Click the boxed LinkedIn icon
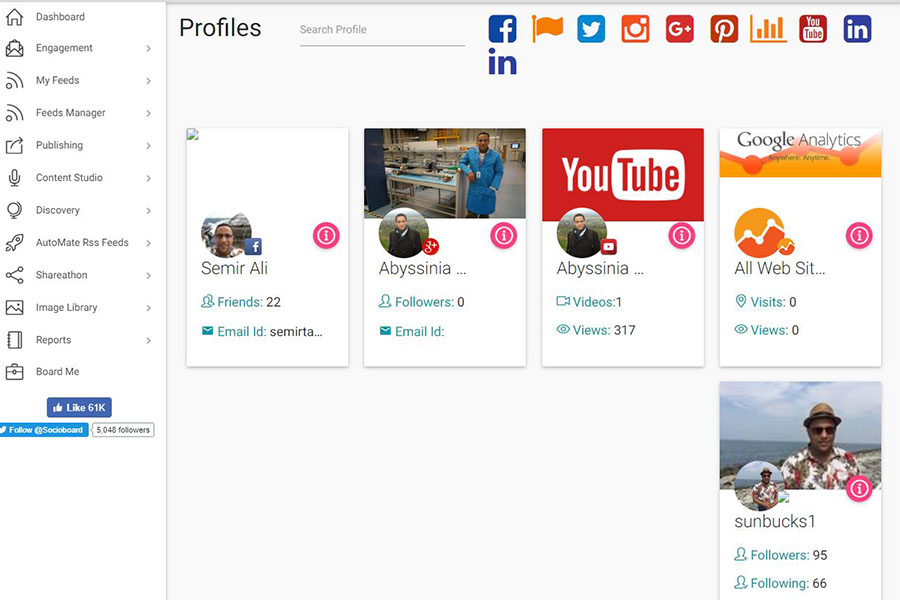900x600 pixels. coord(858,29)
